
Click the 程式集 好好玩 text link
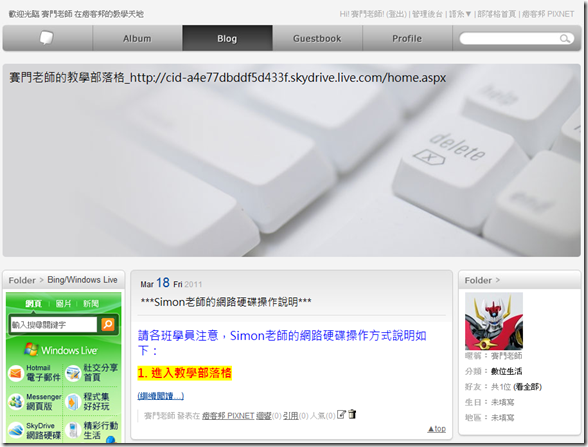pos(96,402)
